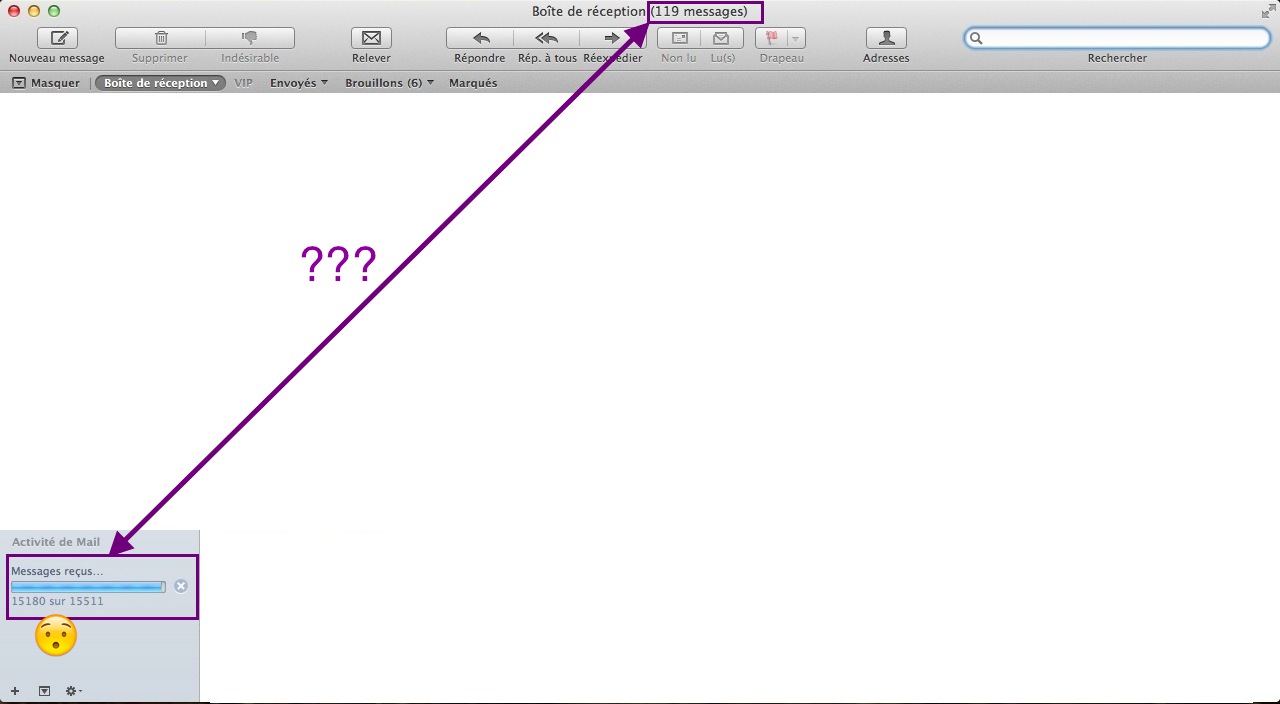Mark message as read with Lu(s)
The width and height of the screenshot is (1280, 704).
click(x=721, y=38)
